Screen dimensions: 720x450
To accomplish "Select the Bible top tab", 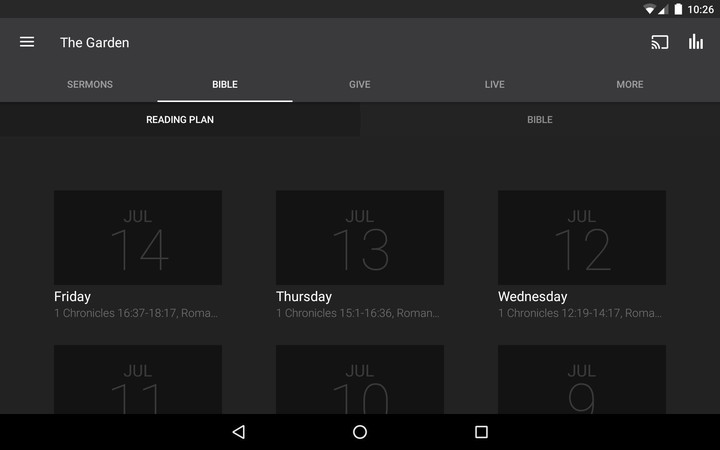I will (x=225, y=85).
